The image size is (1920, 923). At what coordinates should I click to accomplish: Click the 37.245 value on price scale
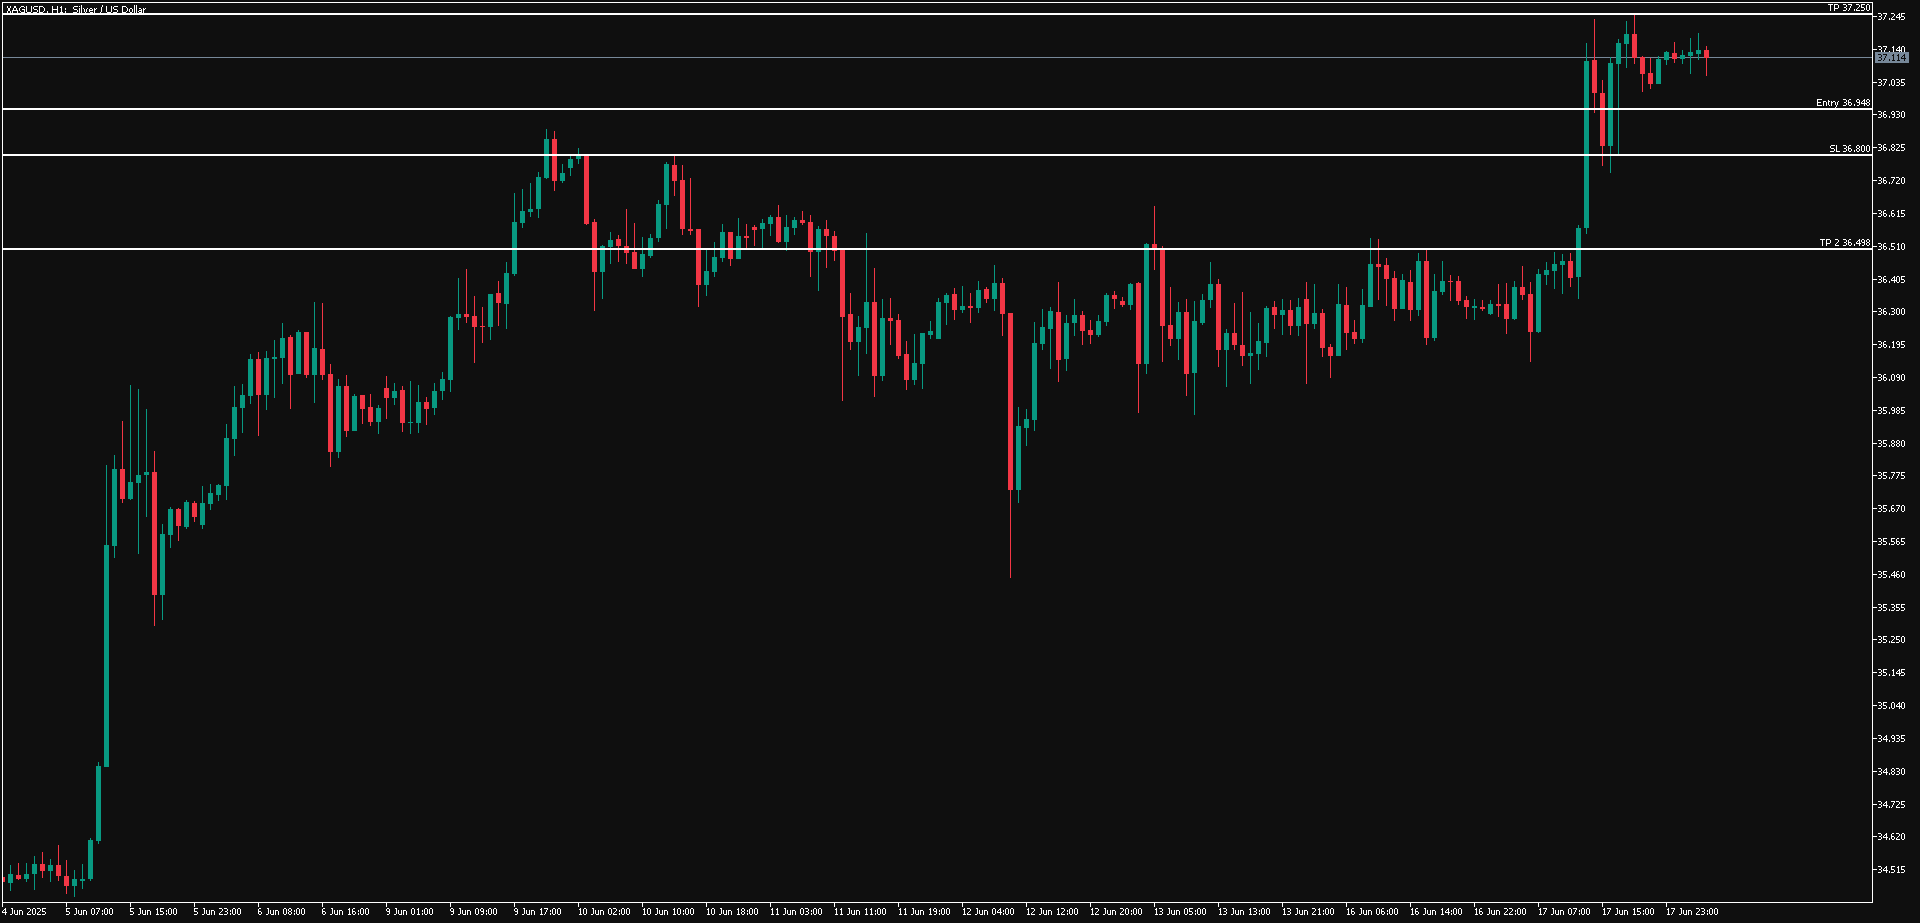pyautogui.click(x=1891, y=17)
